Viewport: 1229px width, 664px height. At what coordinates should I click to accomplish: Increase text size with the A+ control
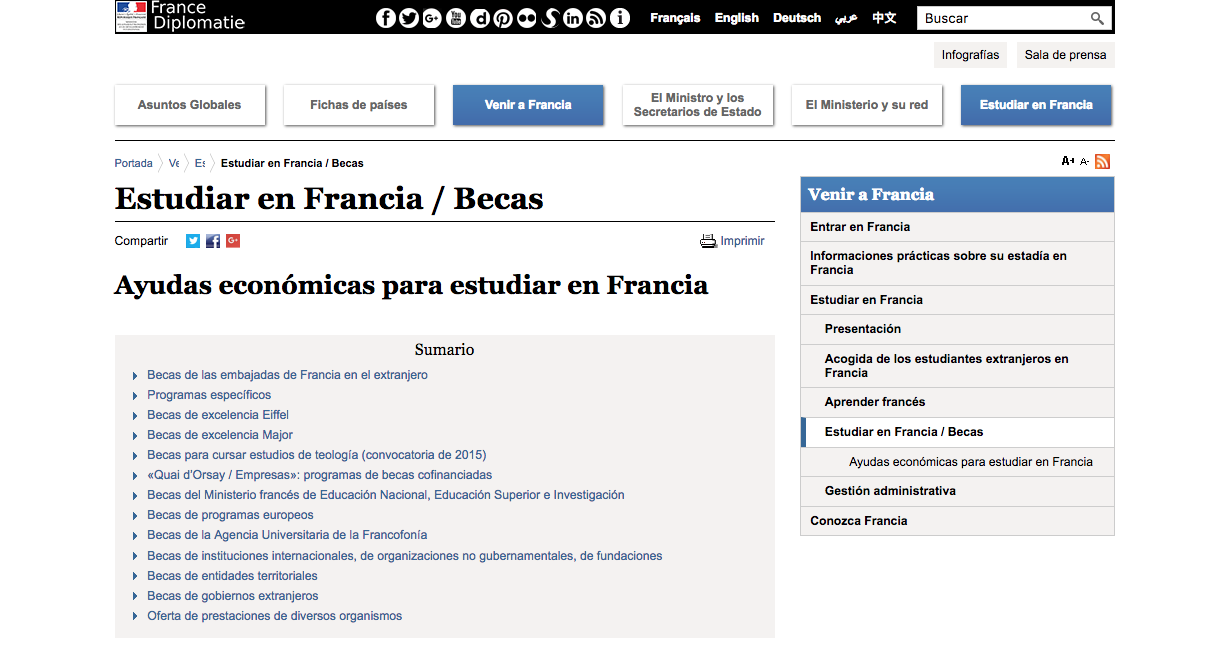(x=1066, y=160)
